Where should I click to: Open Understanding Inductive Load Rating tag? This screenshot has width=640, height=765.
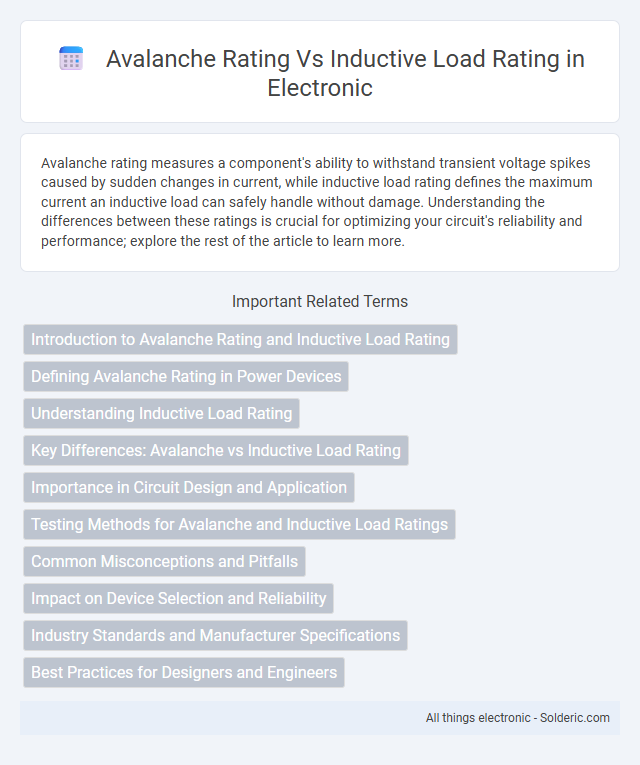161,413
